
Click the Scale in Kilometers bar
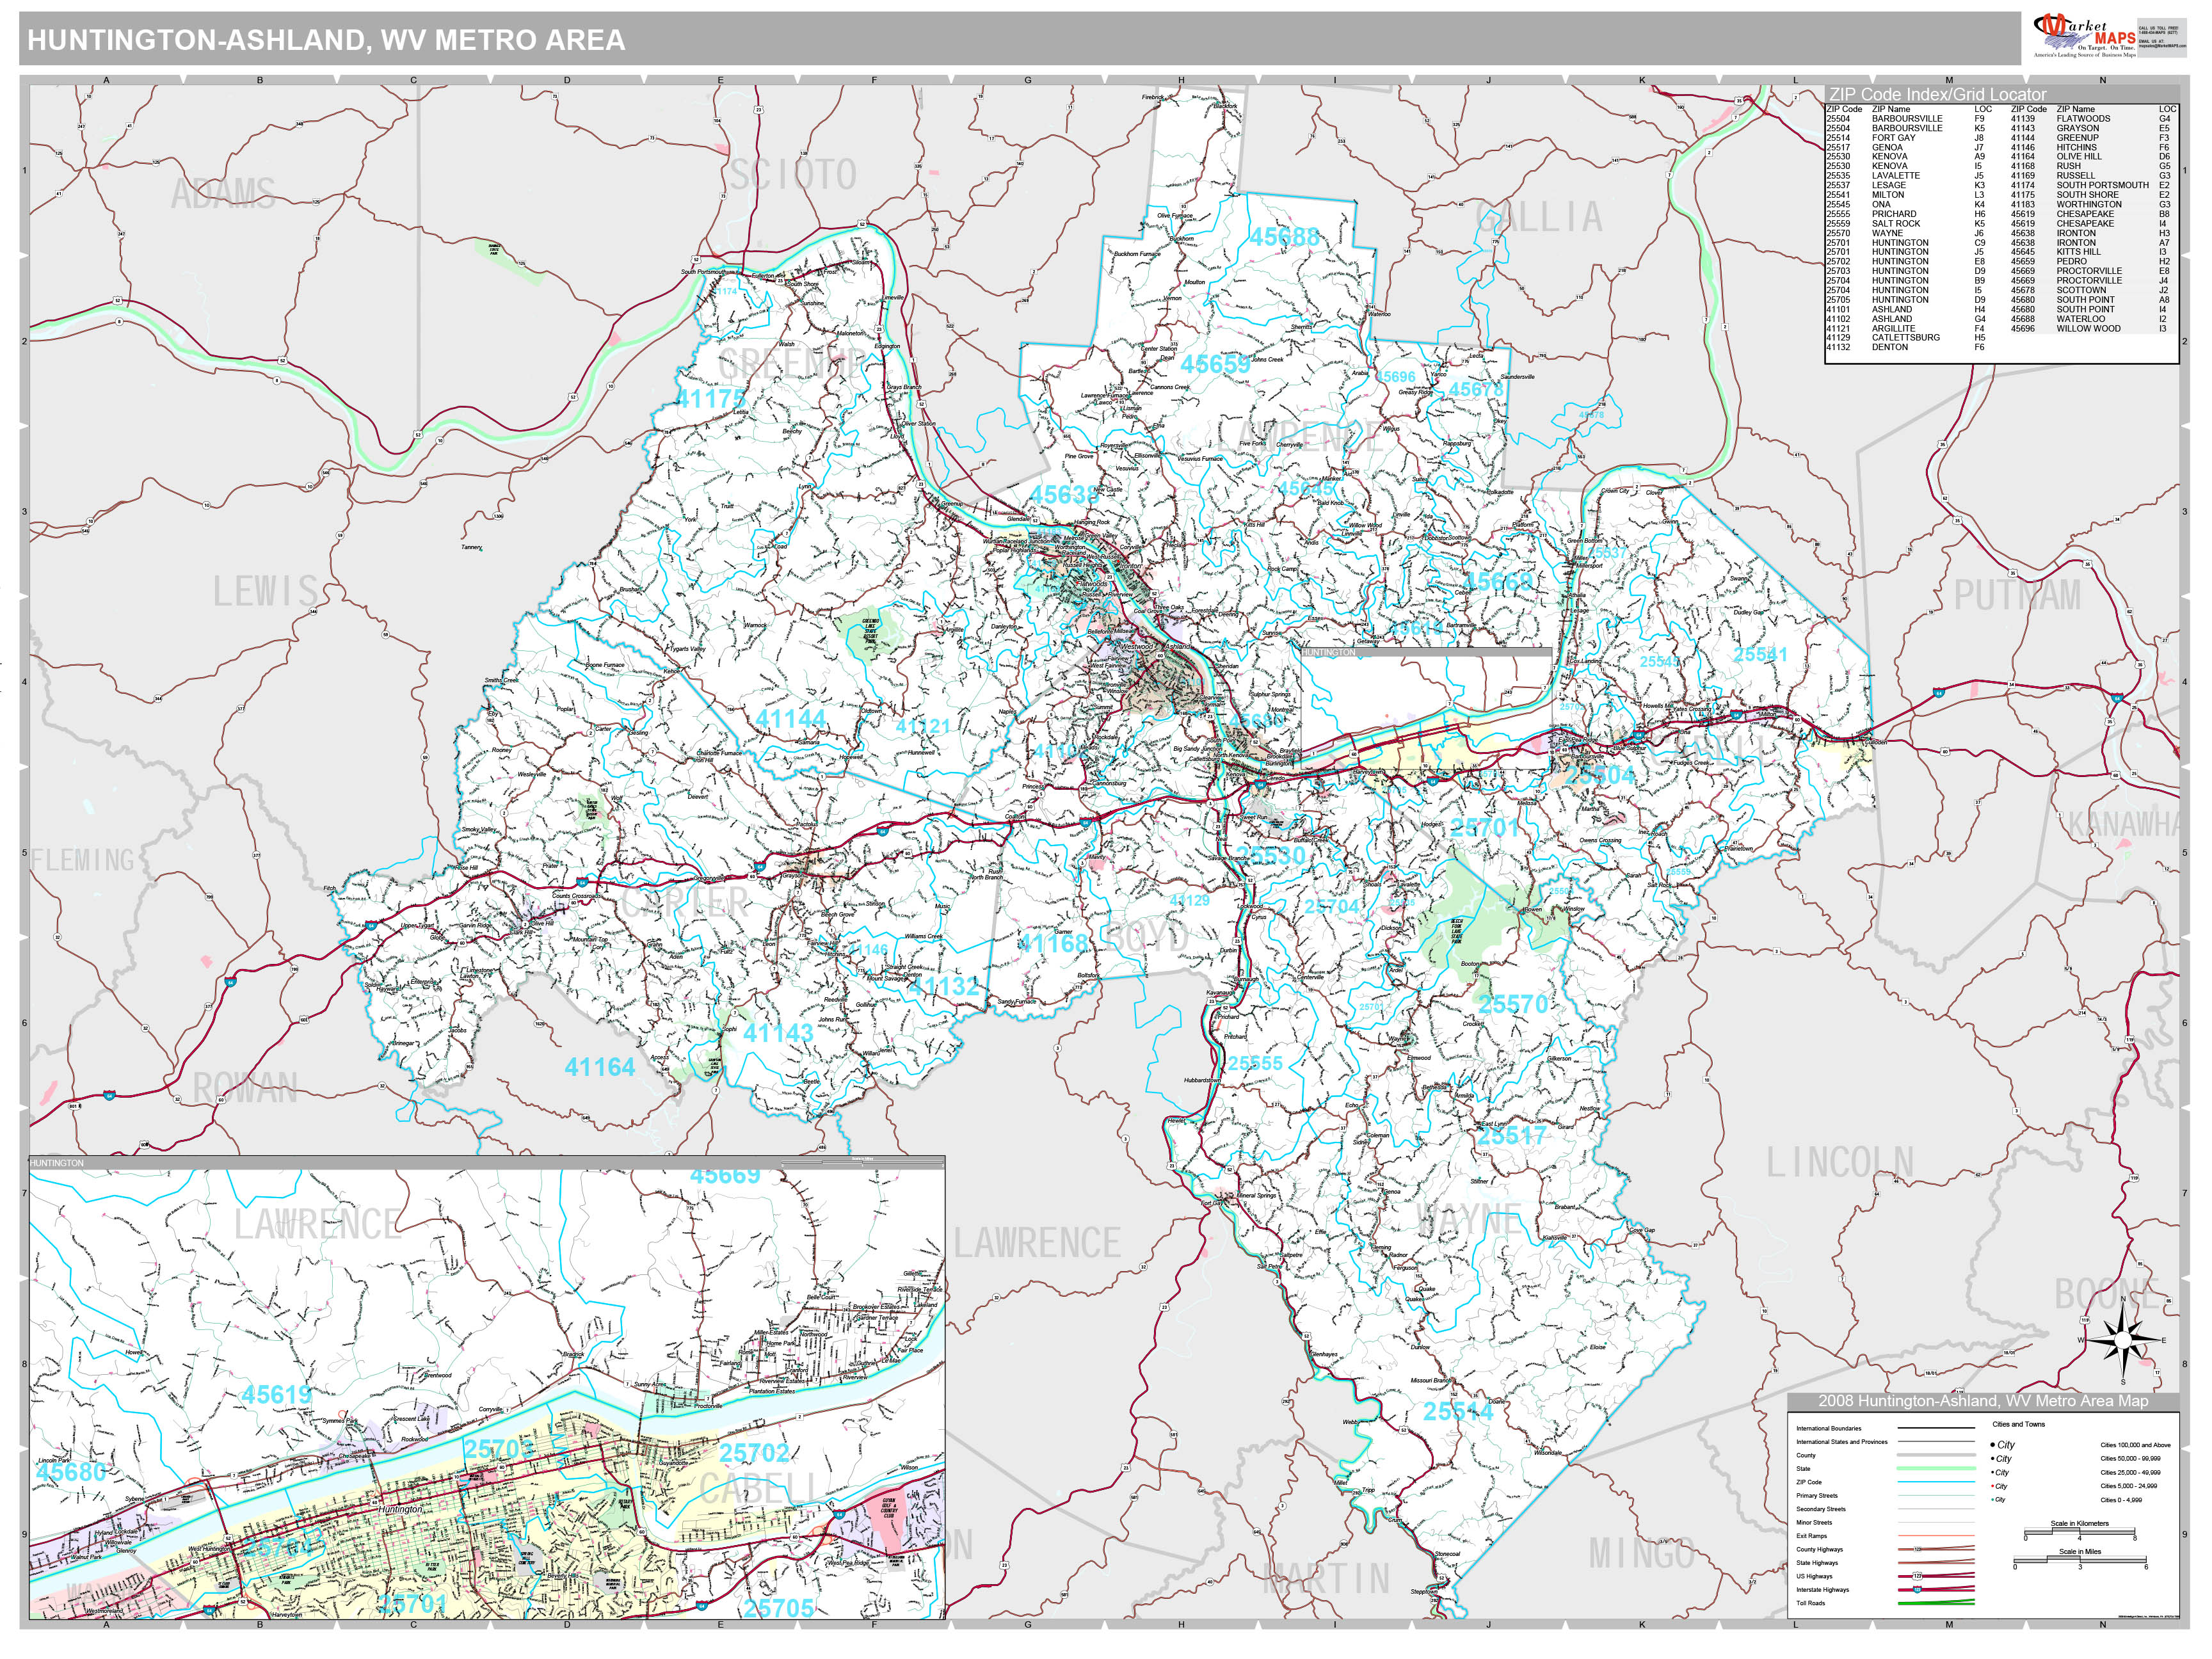(x=2079, y=1532)
